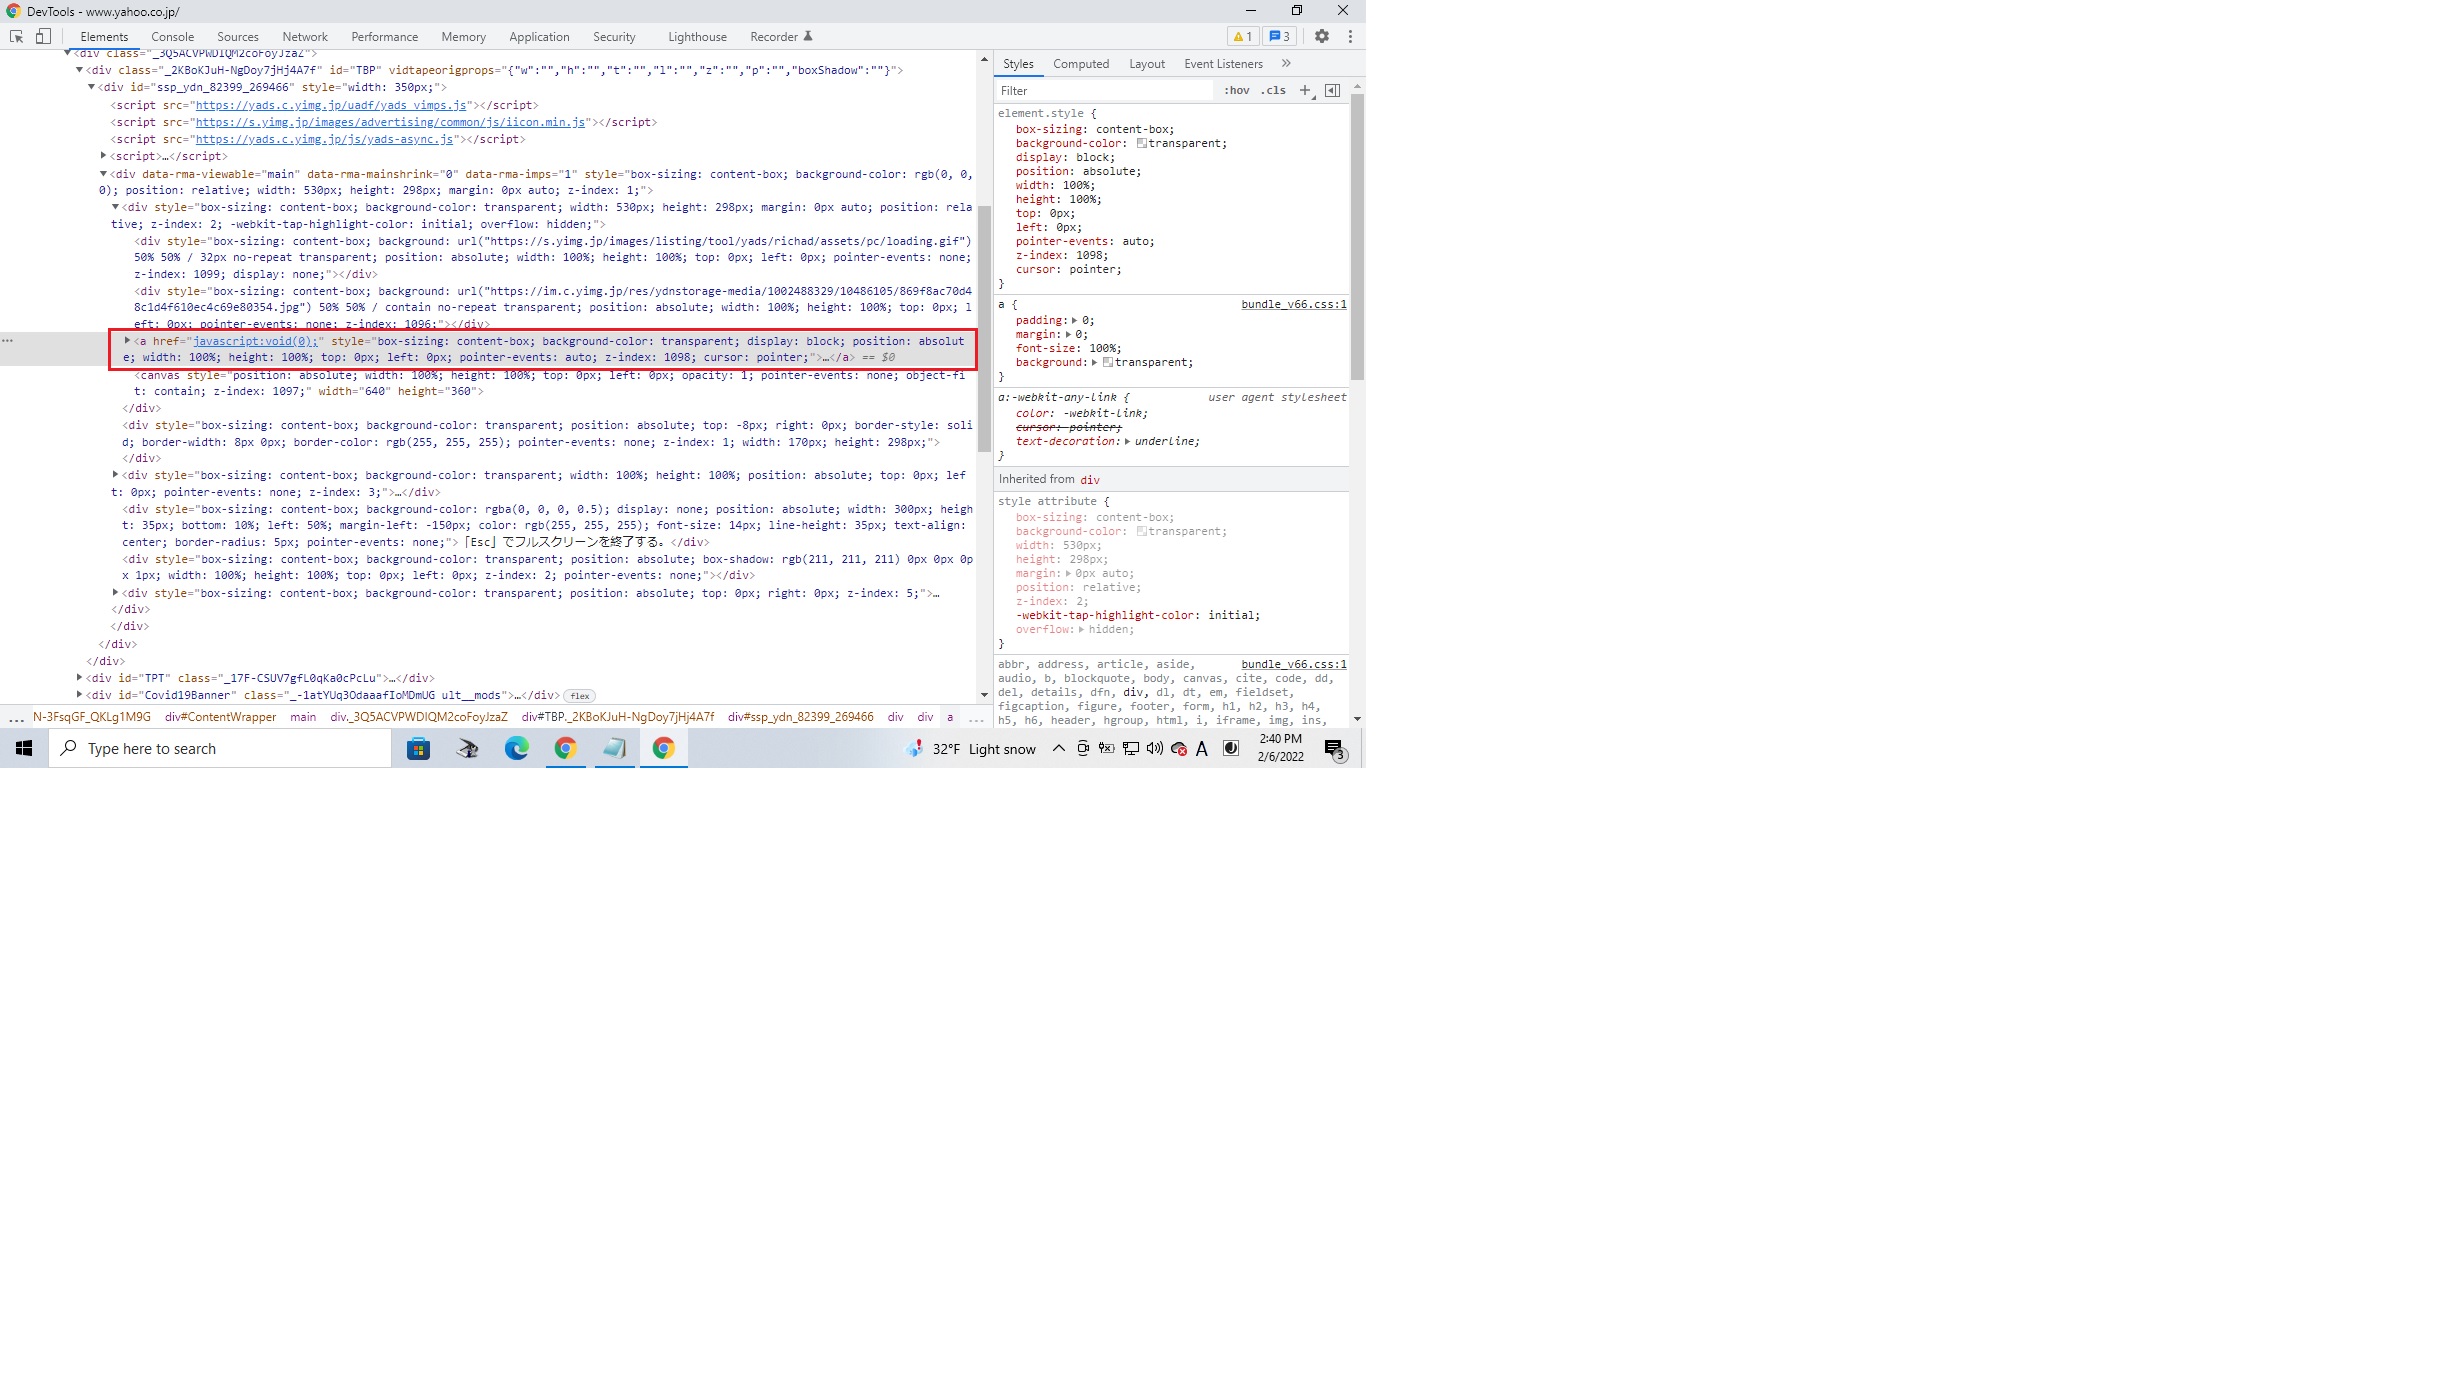Click the warnings count badge
Screen dimensions: 2458x1382
(1241, 36)
